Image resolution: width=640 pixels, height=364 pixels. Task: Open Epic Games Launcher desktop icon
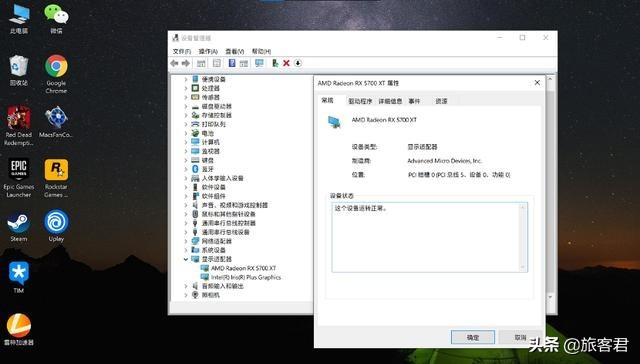pyautogui.click(x=19, y=178)
